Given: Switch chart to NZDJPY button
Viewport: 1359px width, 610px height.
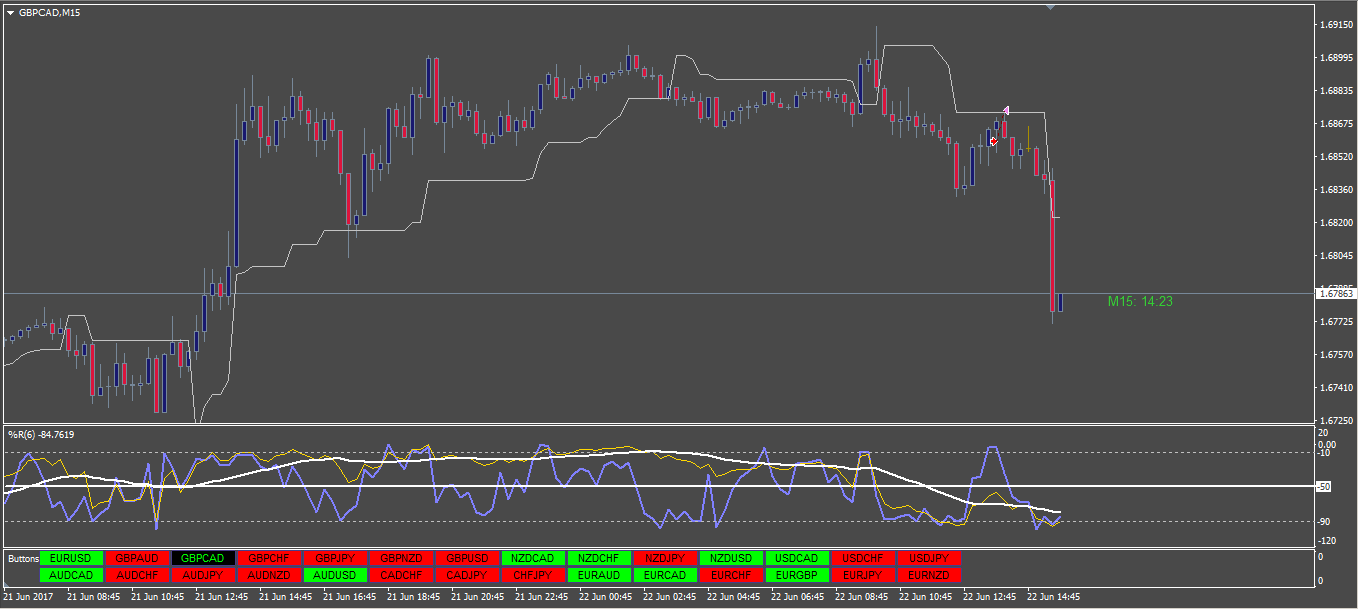Looking at the screenshot, I should pyautogui.click(x=665, y=558).
